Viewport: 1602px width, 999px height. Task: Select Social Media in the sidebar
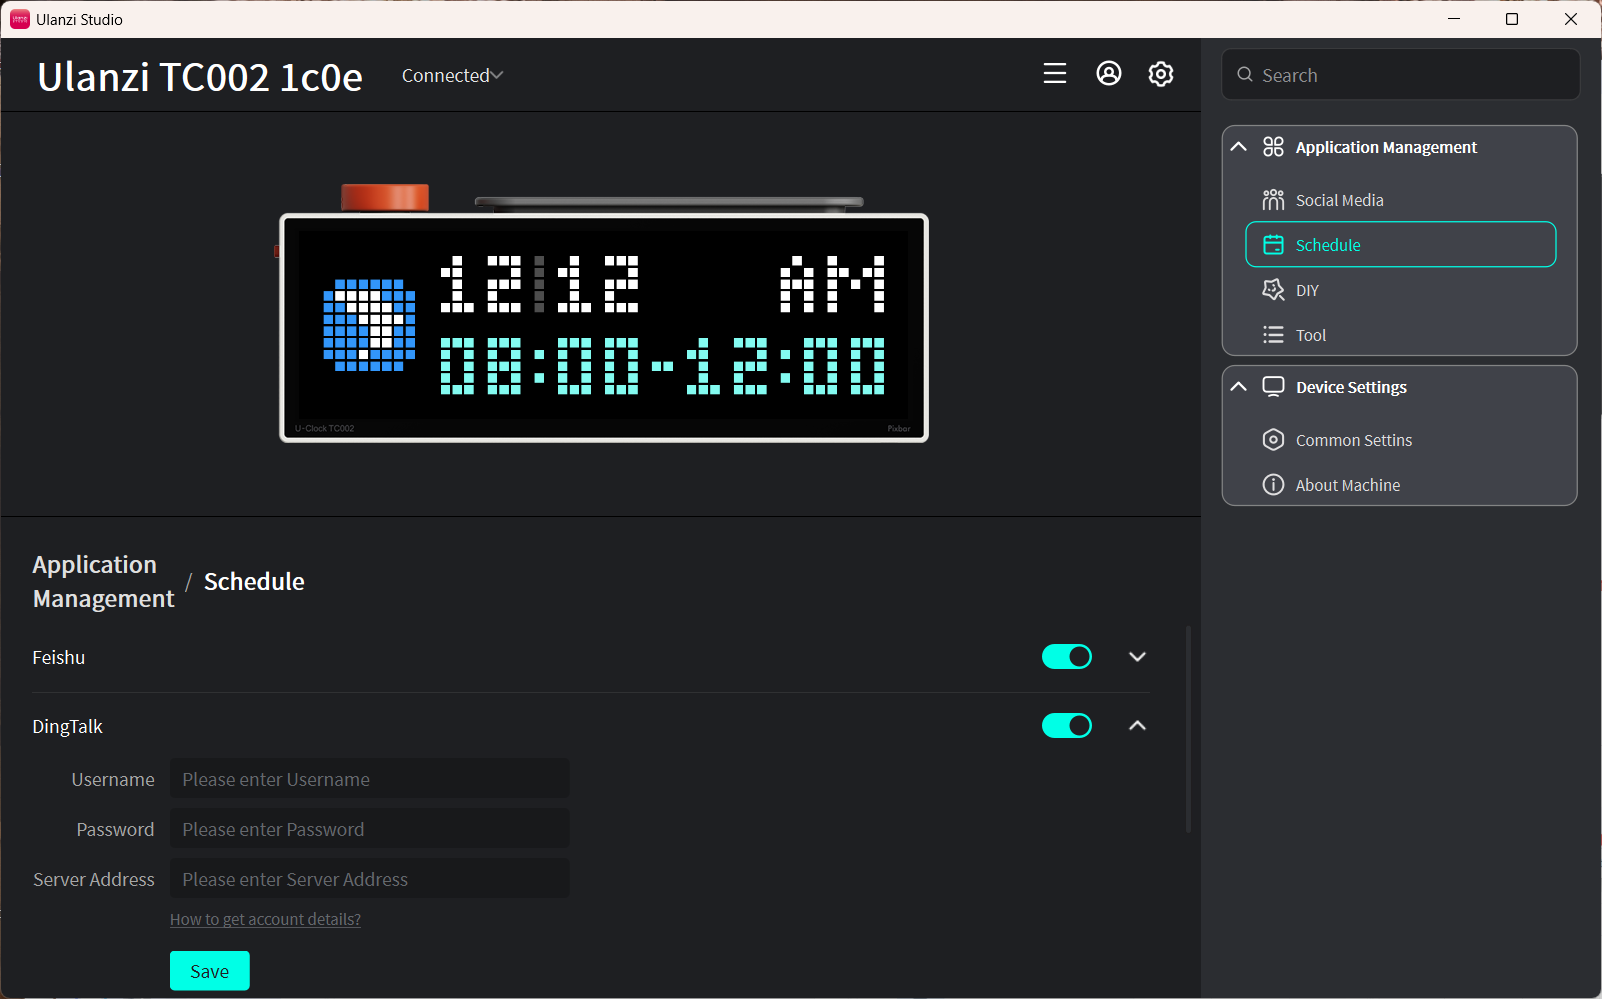1400,200
